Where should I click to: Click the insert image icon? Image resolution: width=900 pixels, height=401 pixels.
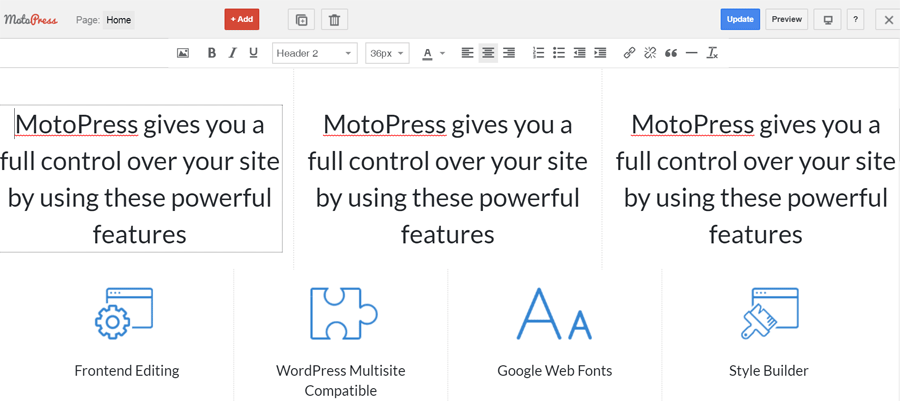(183, 53)
